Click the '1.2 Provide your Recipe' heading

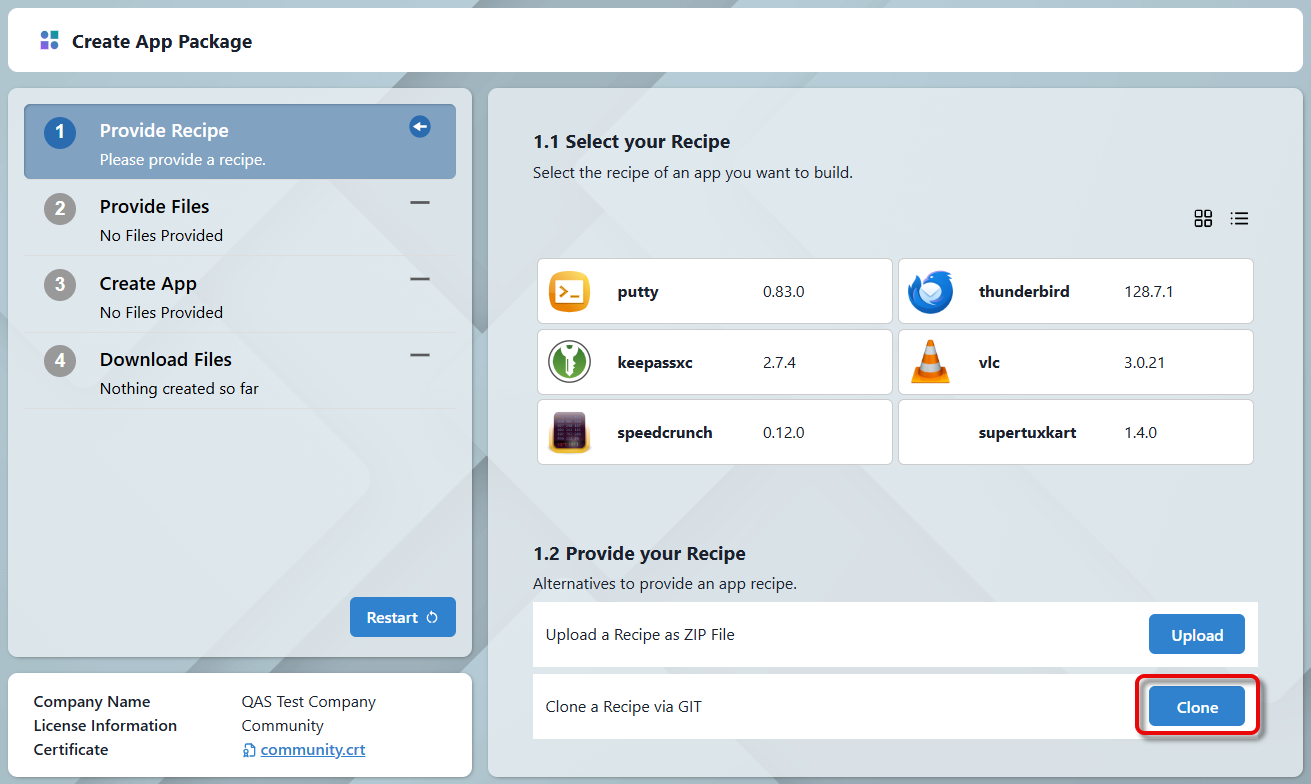point(639,554)
